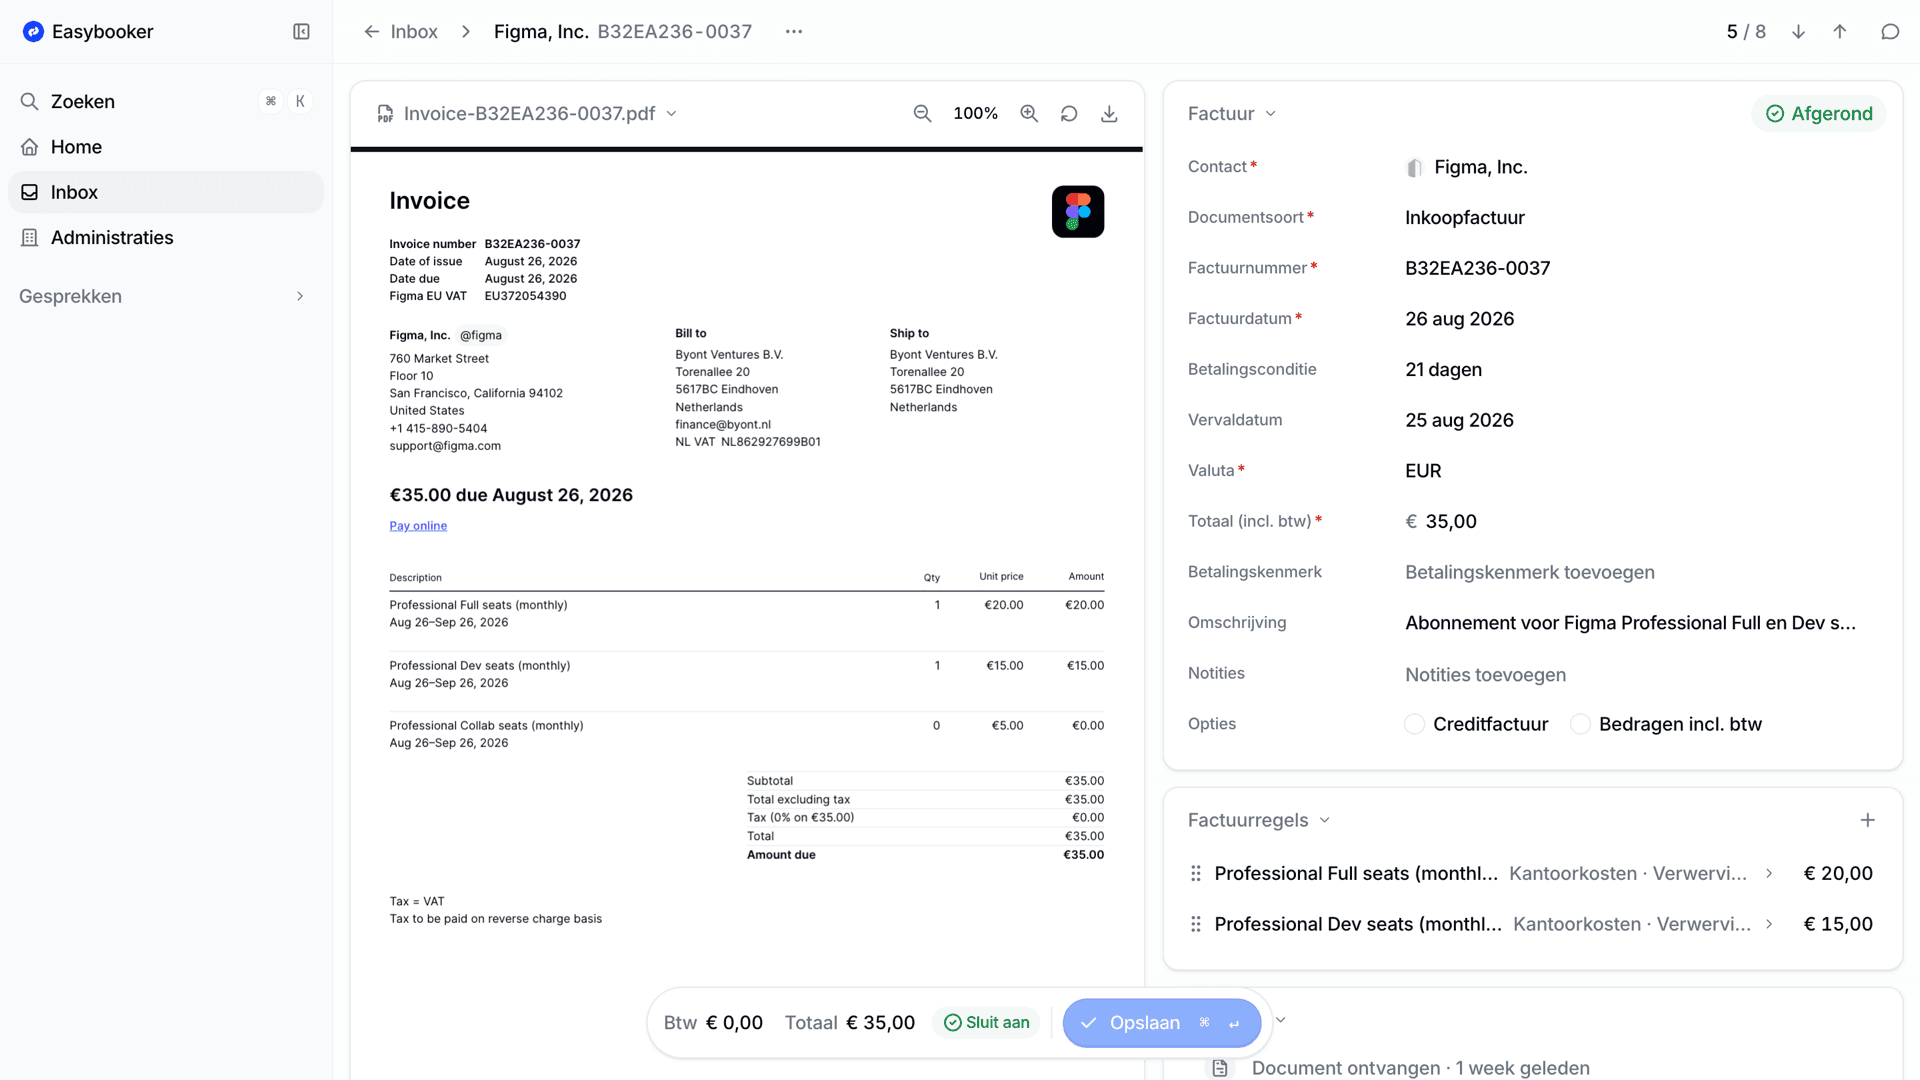This screenshot has width=1920, height=1080.
Task: Open the three-dots more options menu
Action: point(794,31)
